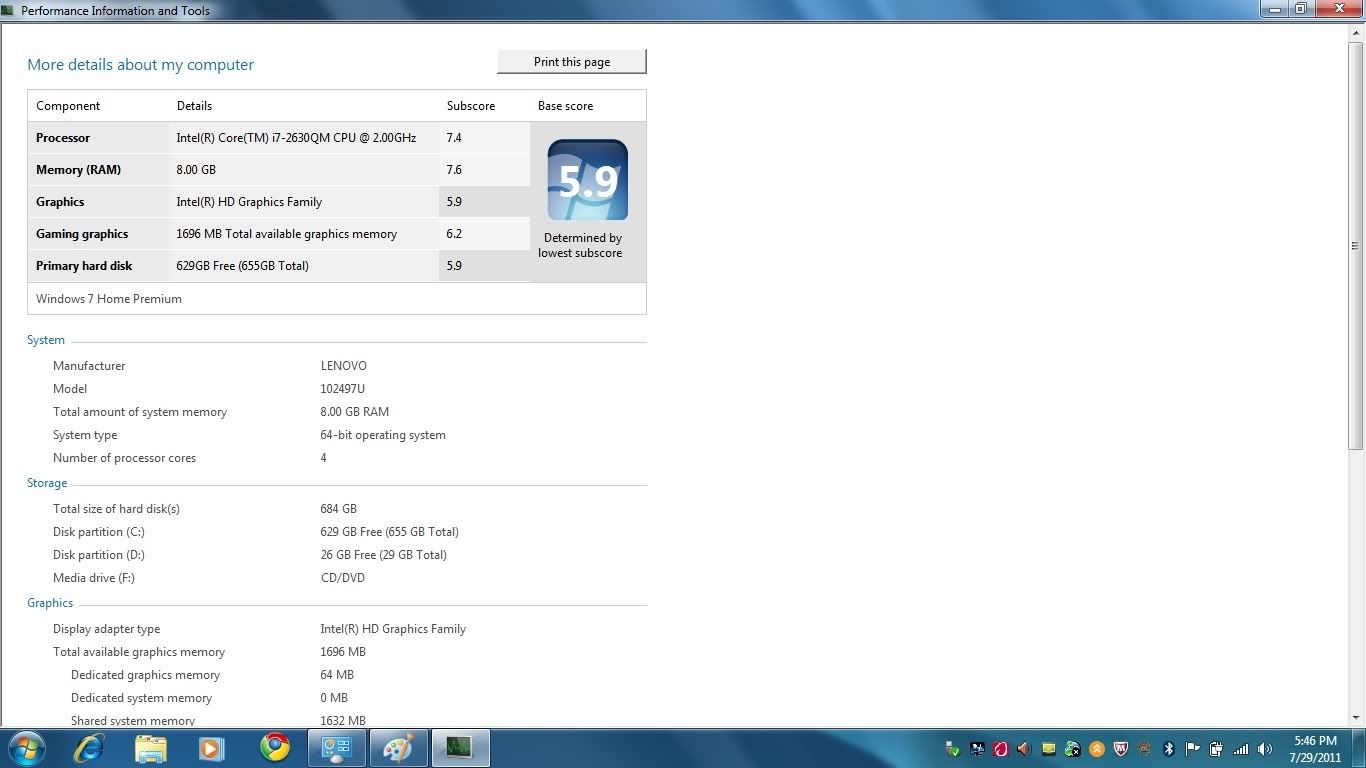Select Performance monitor taskbar window

[460, 748]
